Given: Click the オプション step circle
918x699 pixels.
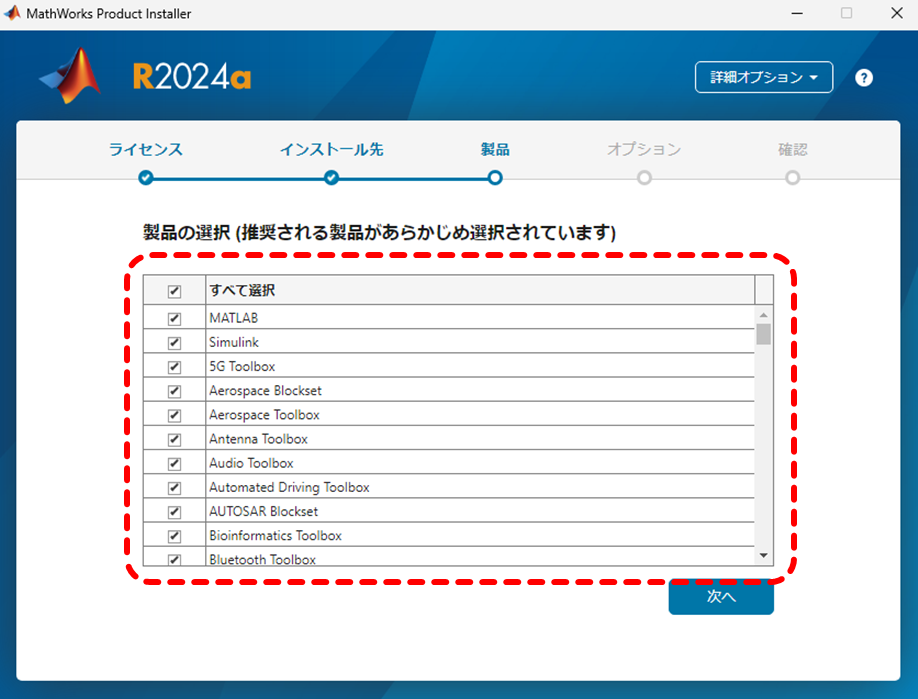Looking at the screenshot, I should click(x=644, y=177).
